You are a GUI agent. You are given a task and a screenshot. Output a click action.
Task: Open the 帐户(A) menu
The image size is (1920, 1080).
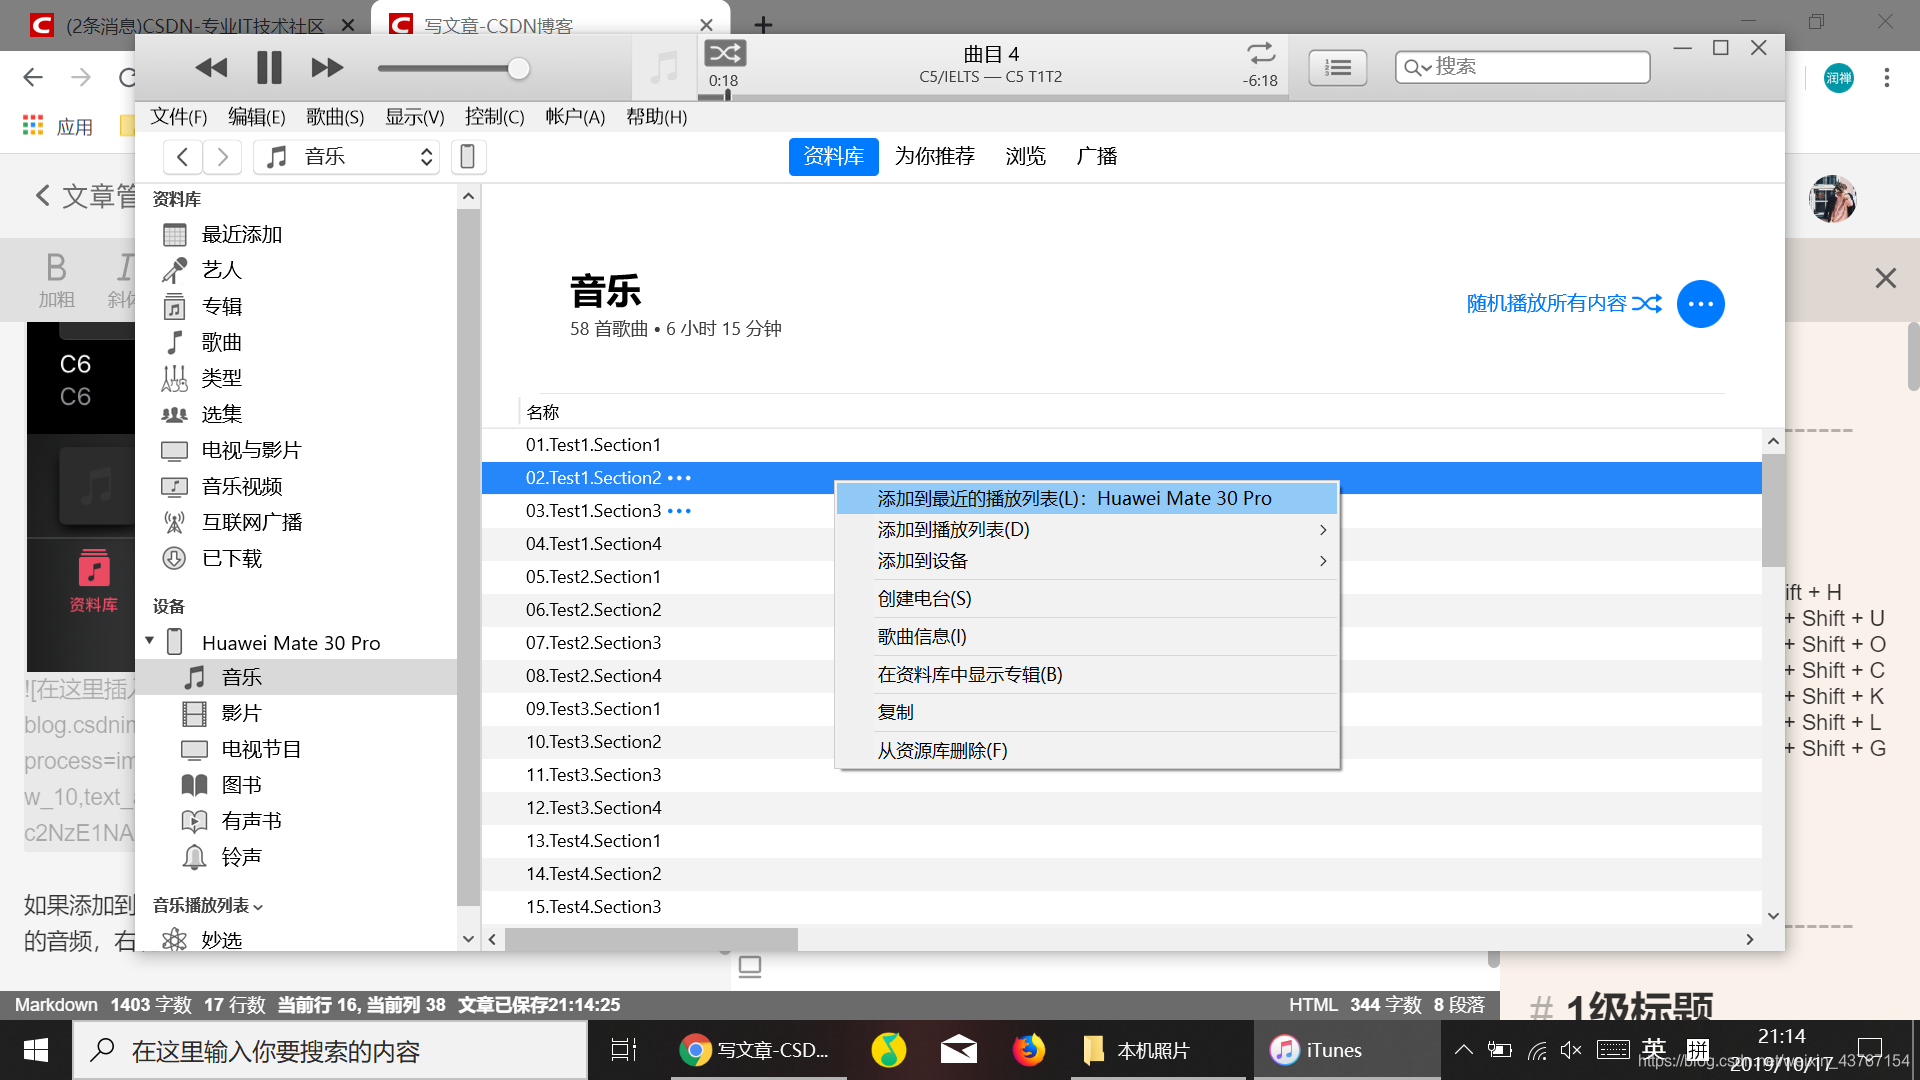(x=575, y=117)
